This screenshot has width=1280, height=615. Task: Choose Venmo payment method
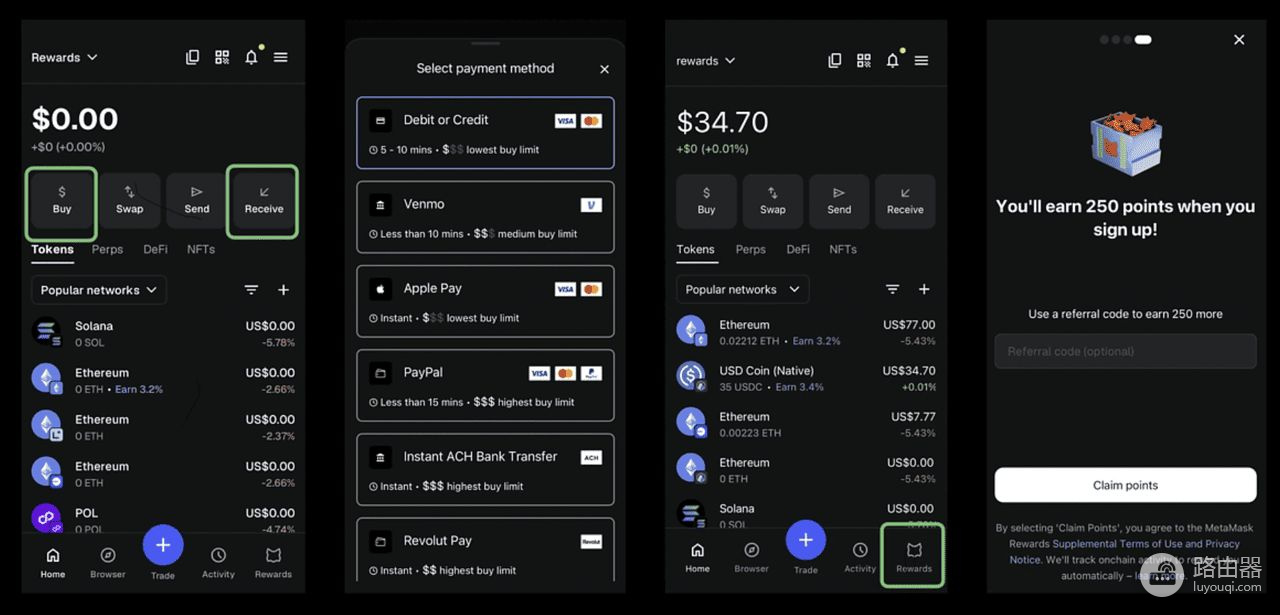(x=485, y=217)
